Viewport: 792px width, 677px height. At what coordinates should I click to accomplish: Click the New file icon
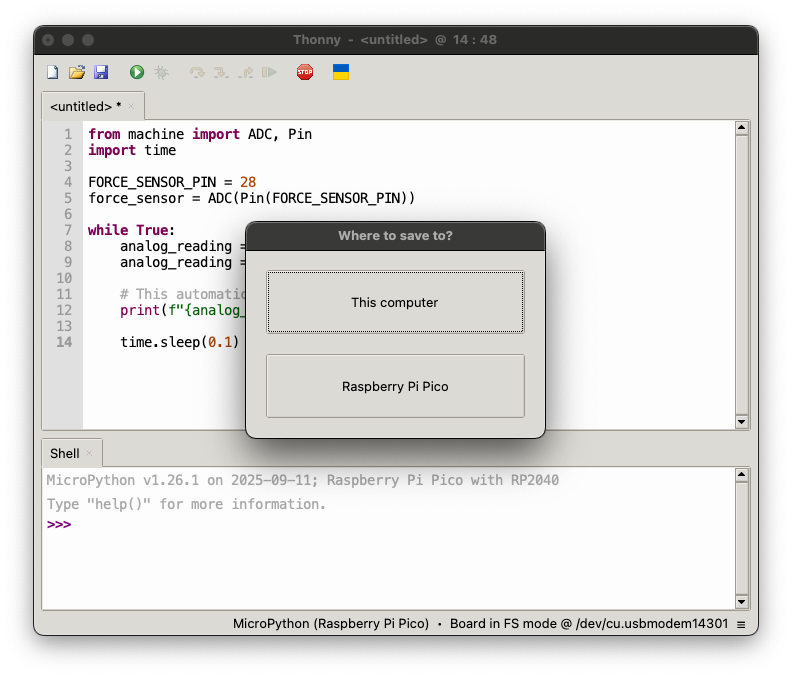tap(53, 72)
